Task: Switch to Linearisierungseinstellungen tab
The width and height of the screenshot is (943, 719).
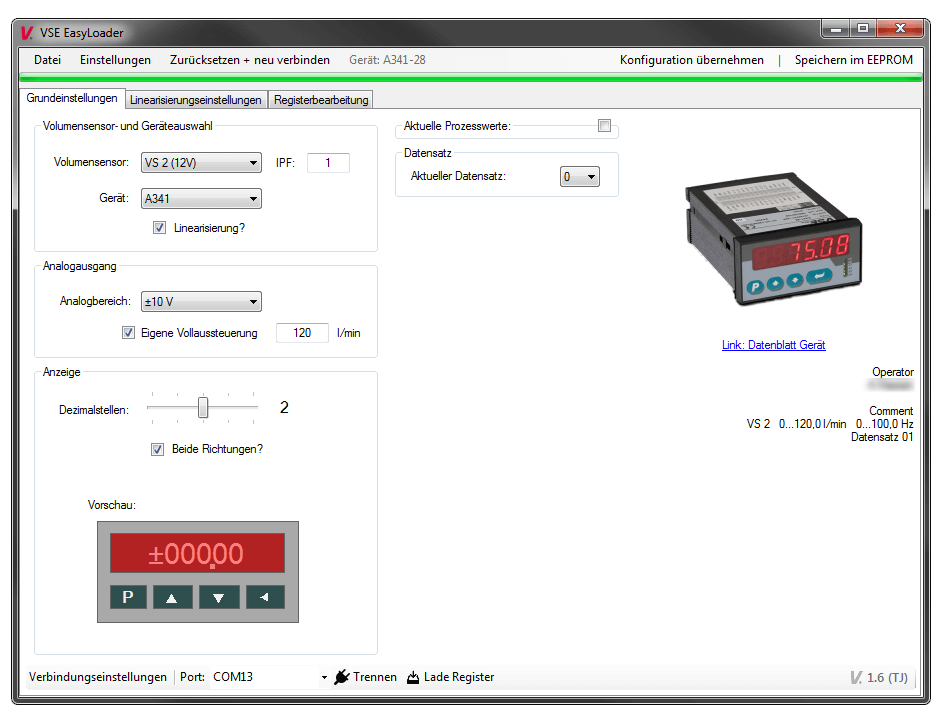Action: [x=195, y=100]
